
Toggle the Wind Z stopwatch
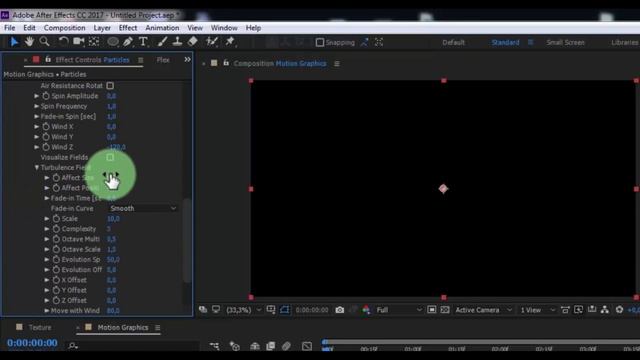coord(46,147)
